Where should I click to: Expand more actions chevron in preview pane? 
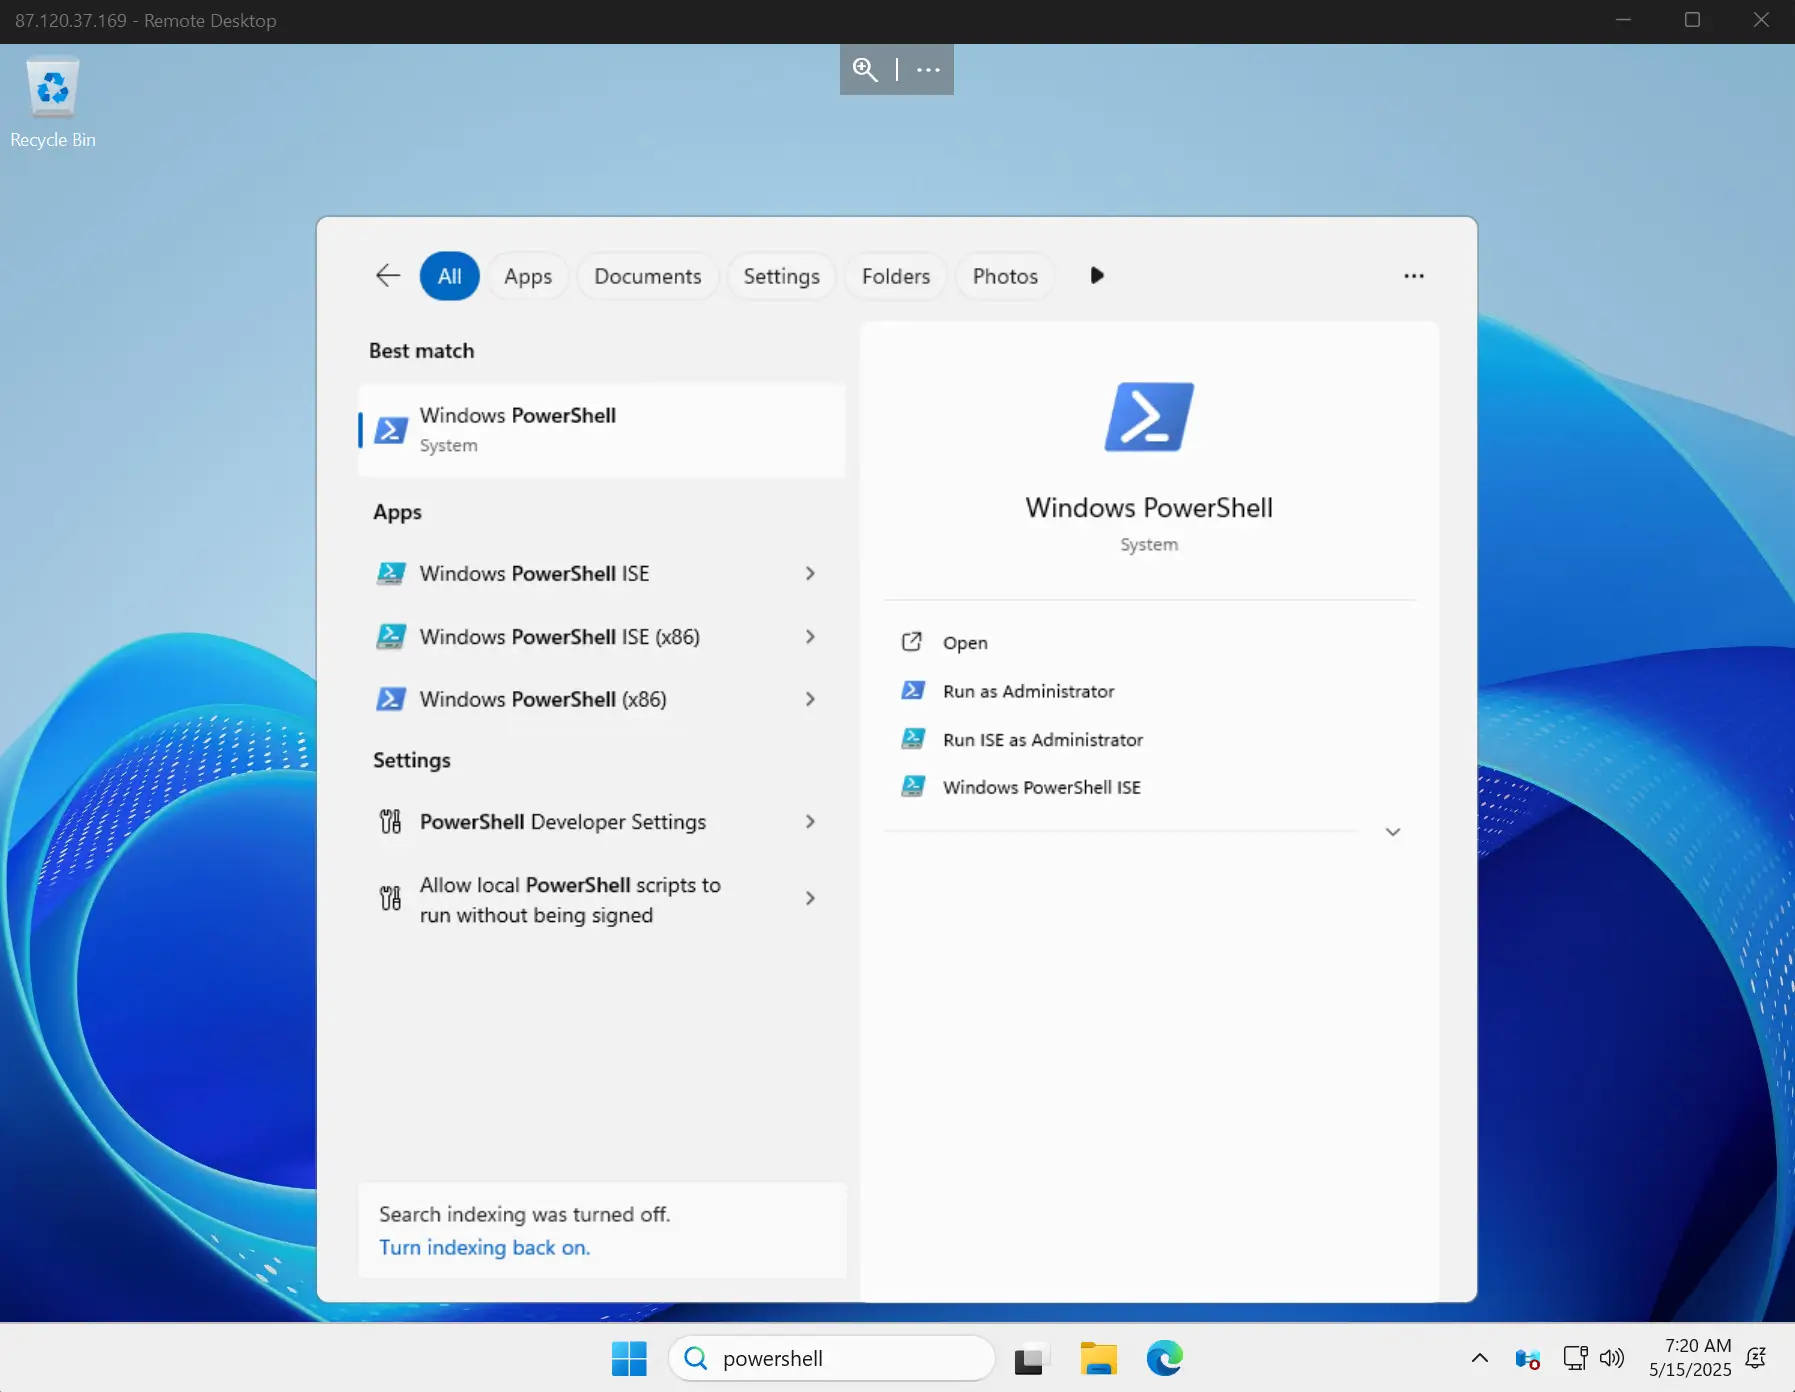[1392, 831]
